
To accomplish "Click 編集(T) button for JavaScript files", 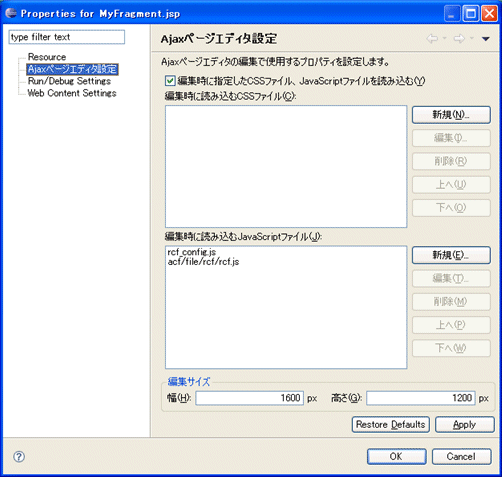I will tap(451, 278).
